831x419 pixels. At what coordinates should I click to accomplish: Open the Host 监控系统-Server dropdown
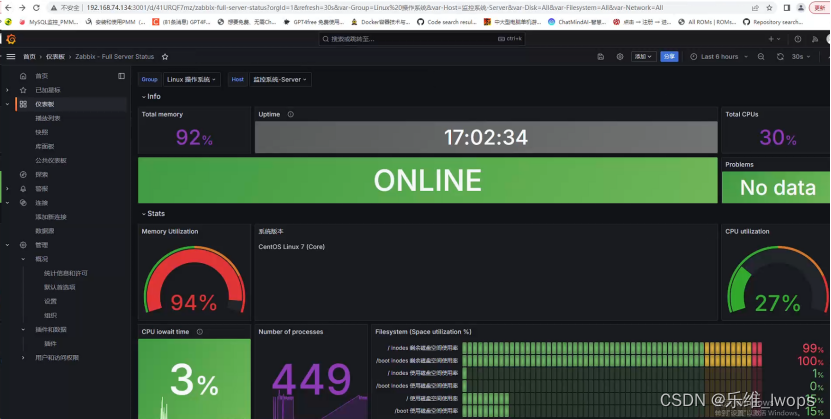[280, 79]
